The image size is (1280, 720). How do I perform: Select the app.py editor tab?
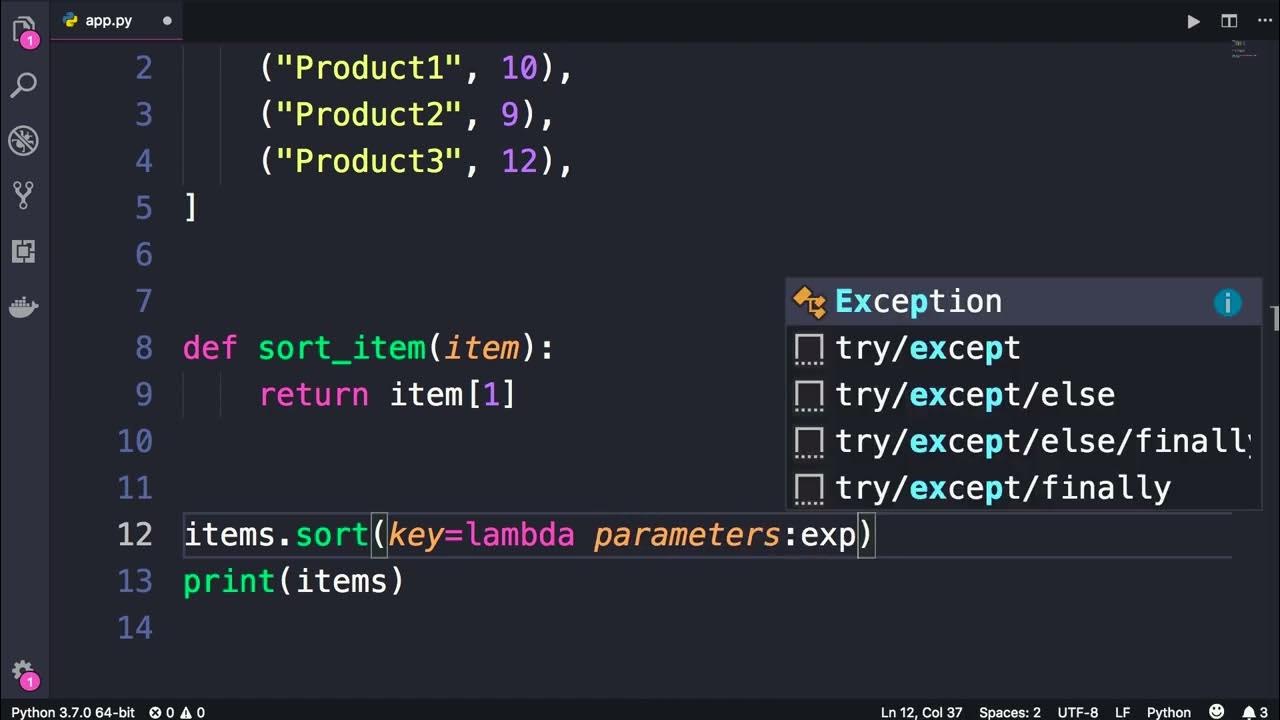(x=110, y=20)
